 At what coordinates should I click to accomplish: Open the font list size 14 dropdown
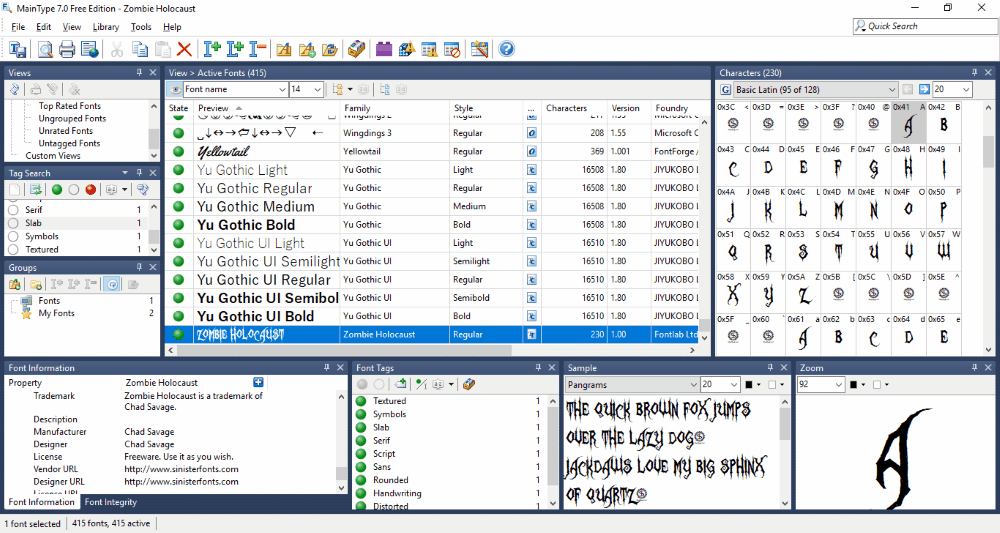point(317,89)
